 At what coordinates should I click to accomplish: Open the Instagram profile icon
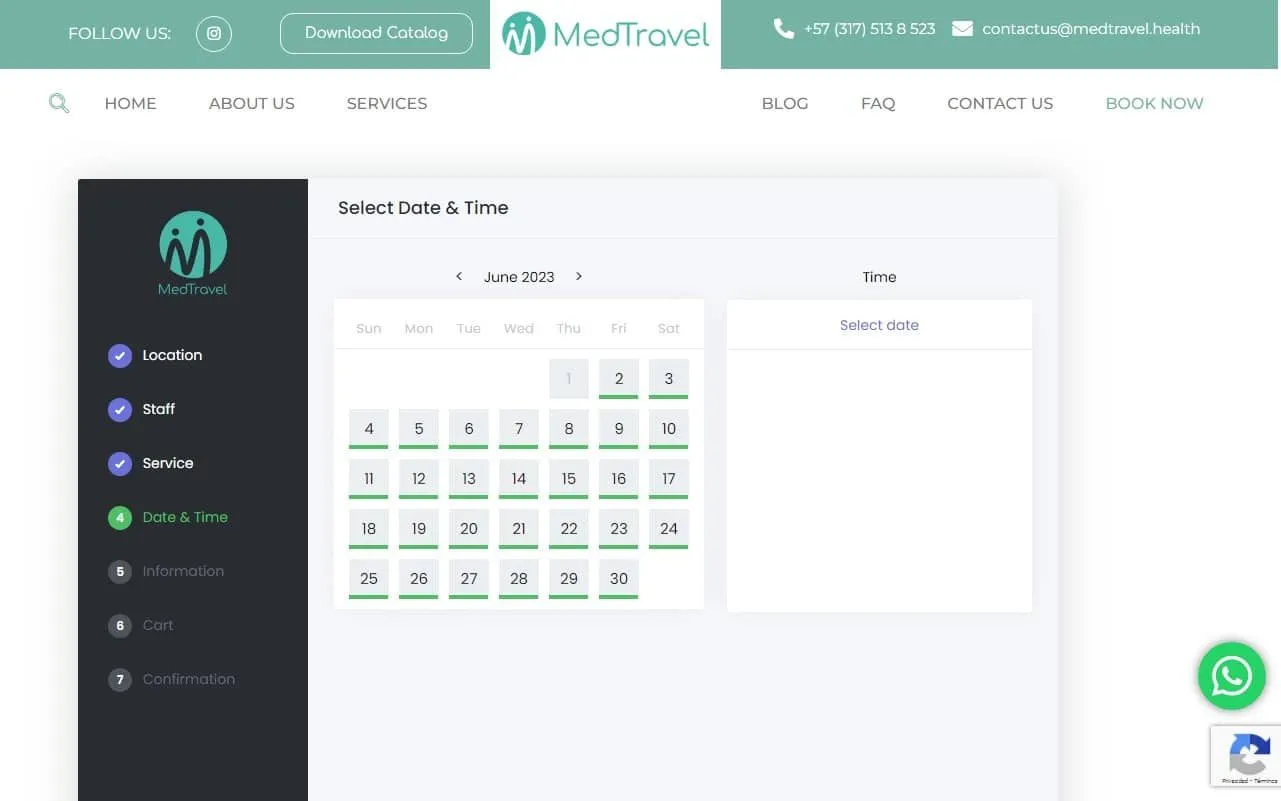214,33
